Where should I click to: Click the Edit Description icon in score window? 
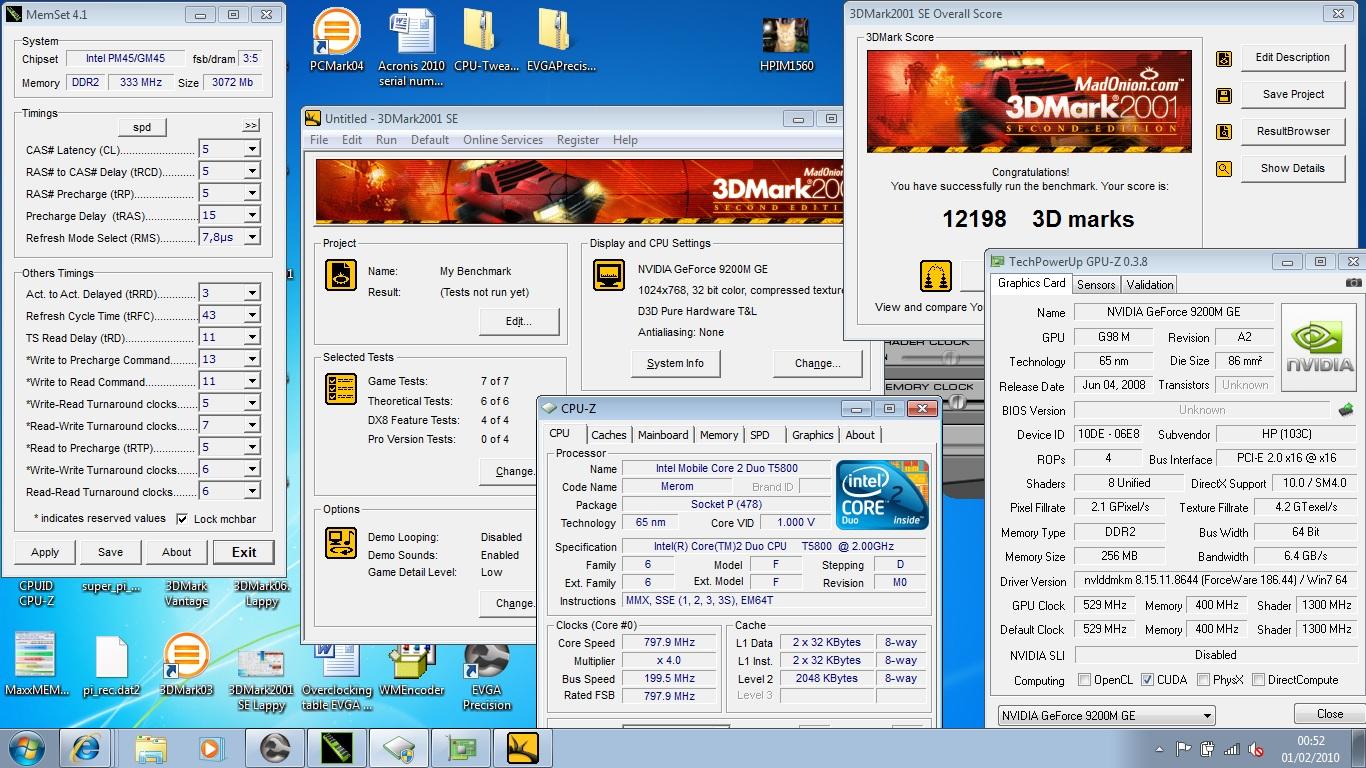point(1223,58)
